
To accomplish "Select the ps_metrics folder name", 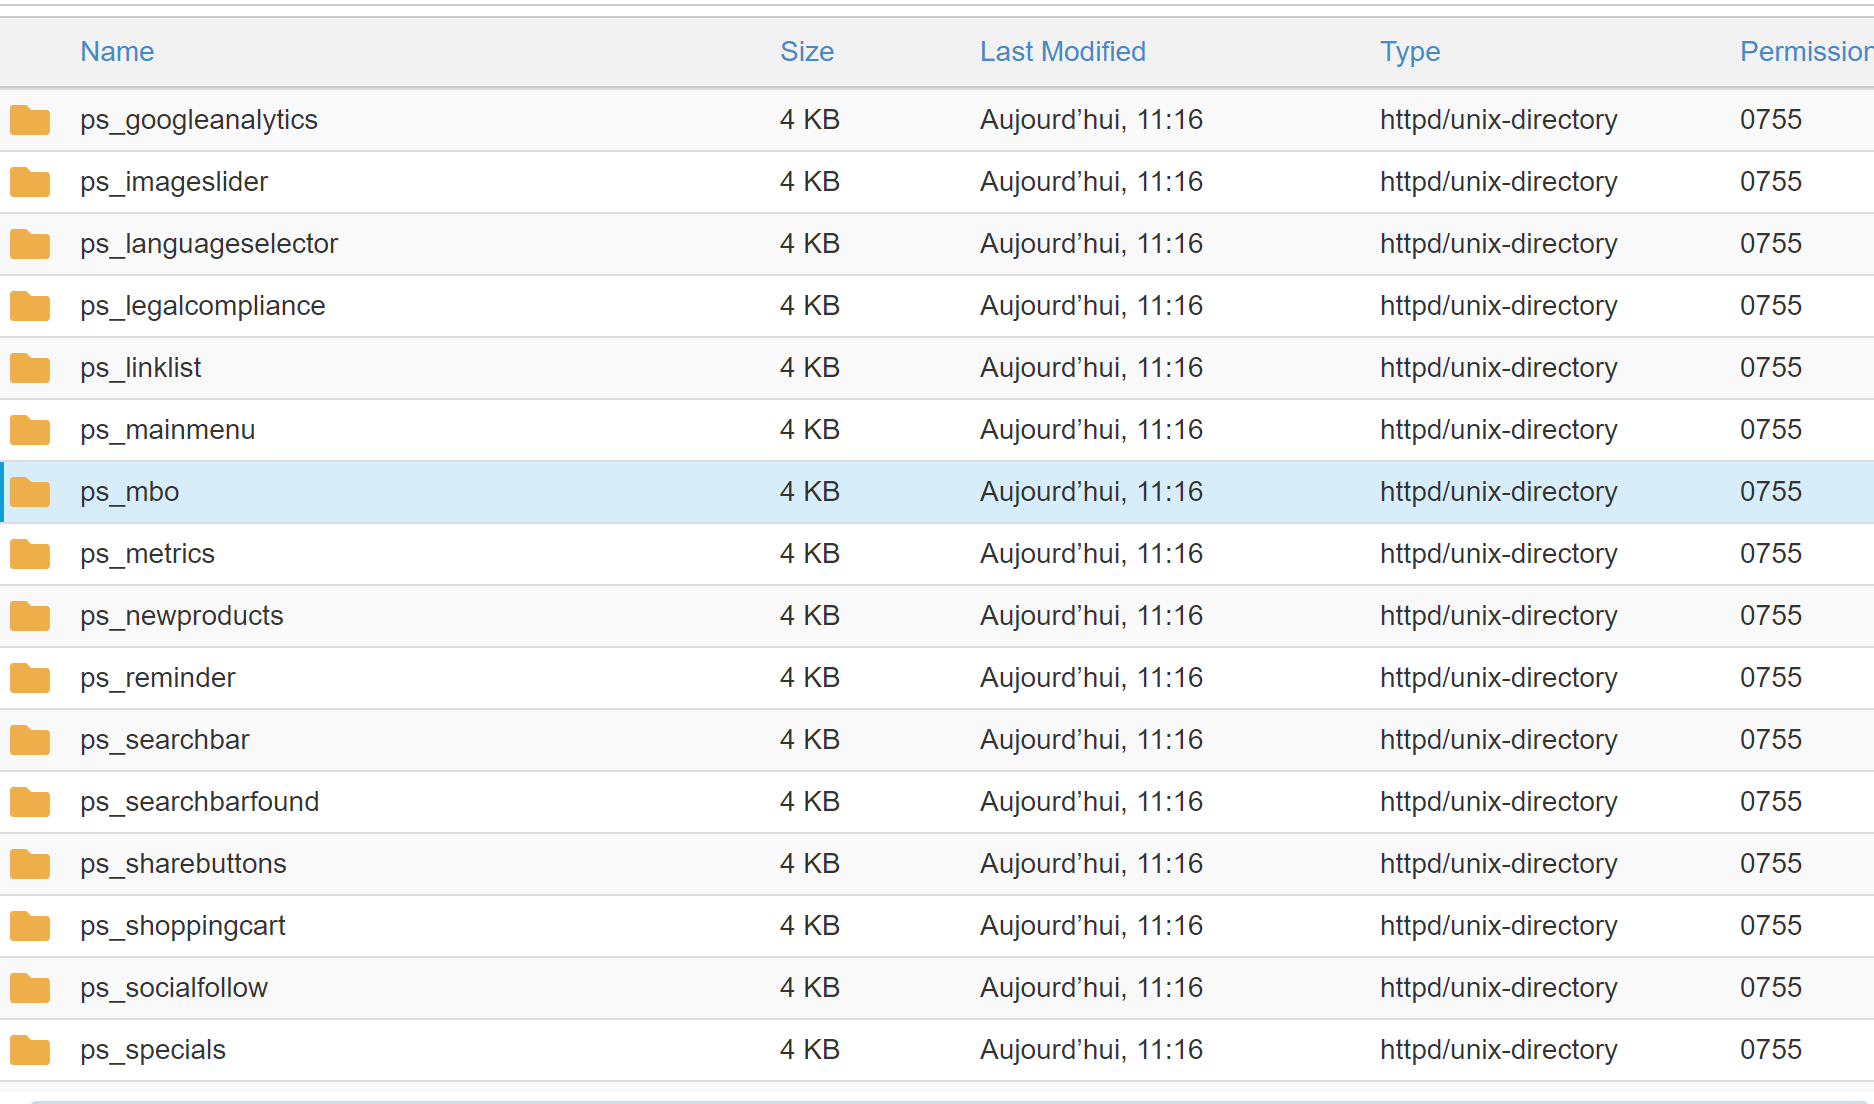I will pyautogui.click(x=148, y=554).
